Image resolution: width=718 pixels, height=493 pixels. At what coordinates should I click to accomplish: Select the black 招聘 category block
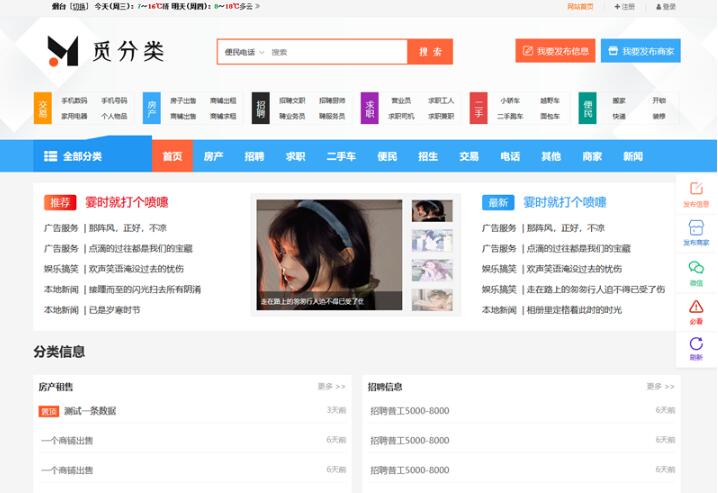pyautogui.click(x=261, y=108)
